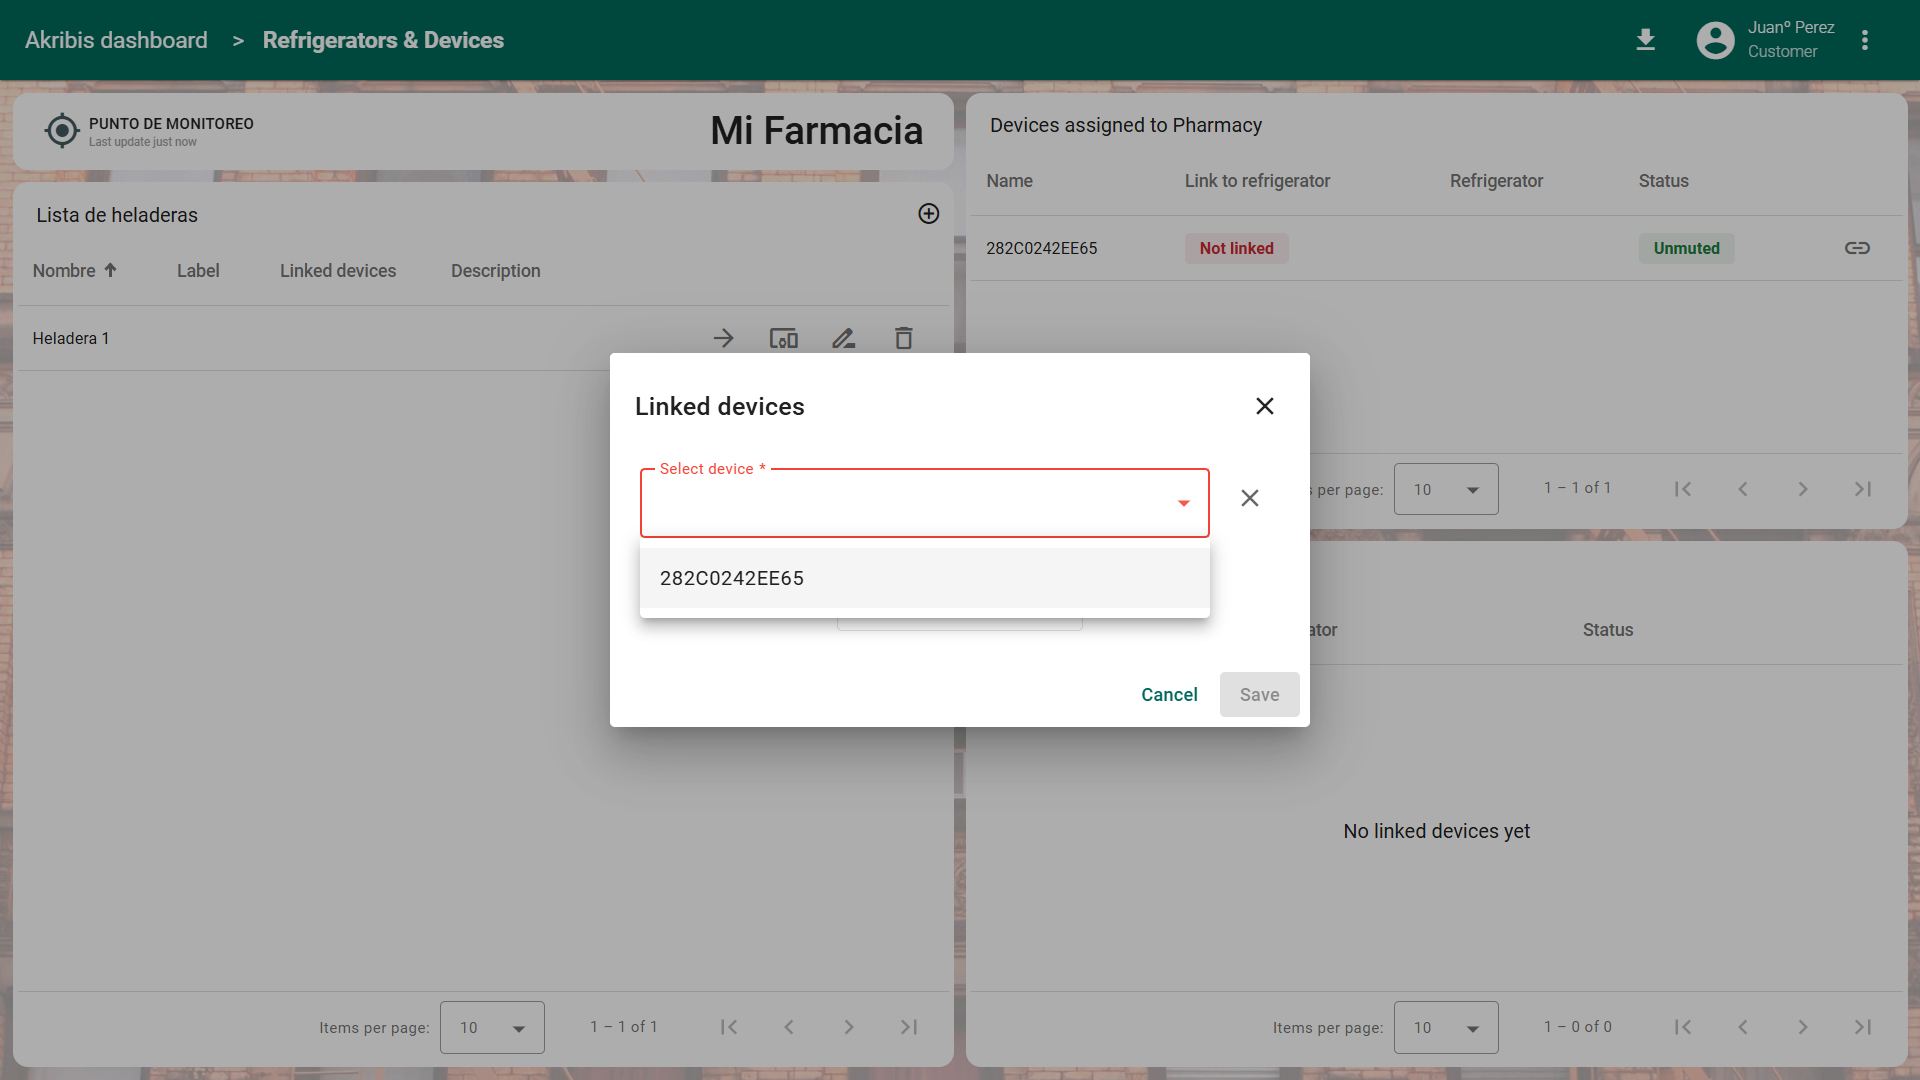Image resolution: width=1920 pixels, height=1080 pixels.
Task: Open items per page dropdown in refrigerator list
Action: (x=492, y=1027)
